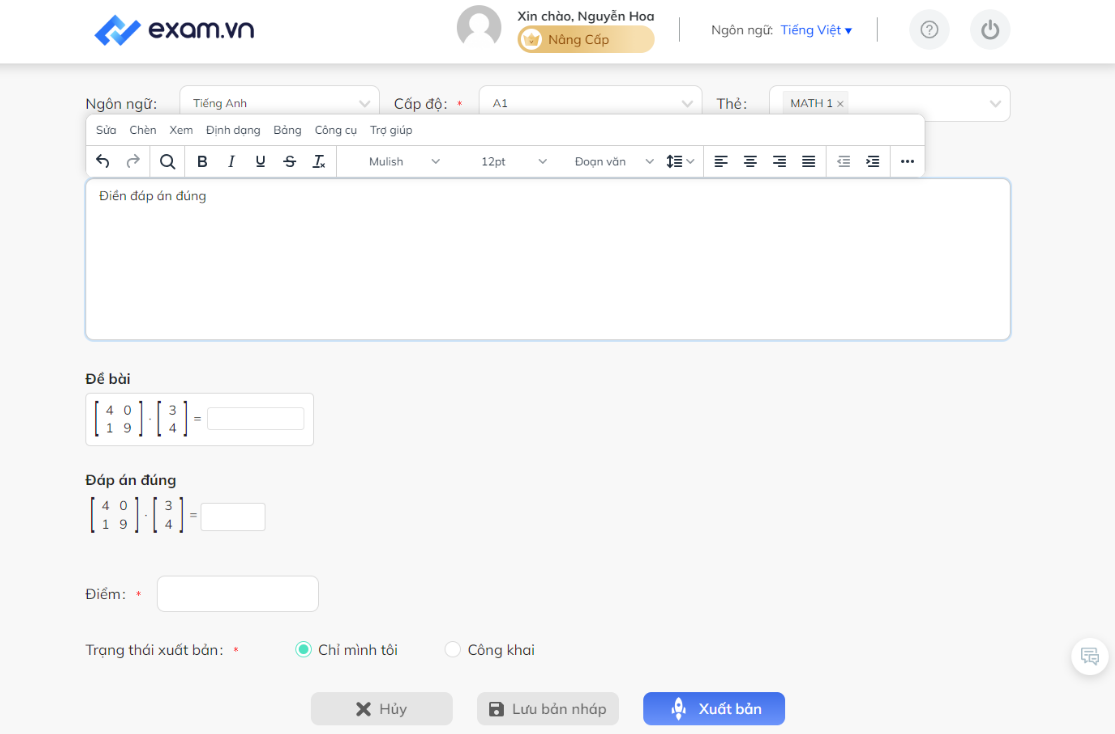Click the 'Xuất bản' publish button
This screenshot has height=734, width=1115.
click(x=714, y=708)
